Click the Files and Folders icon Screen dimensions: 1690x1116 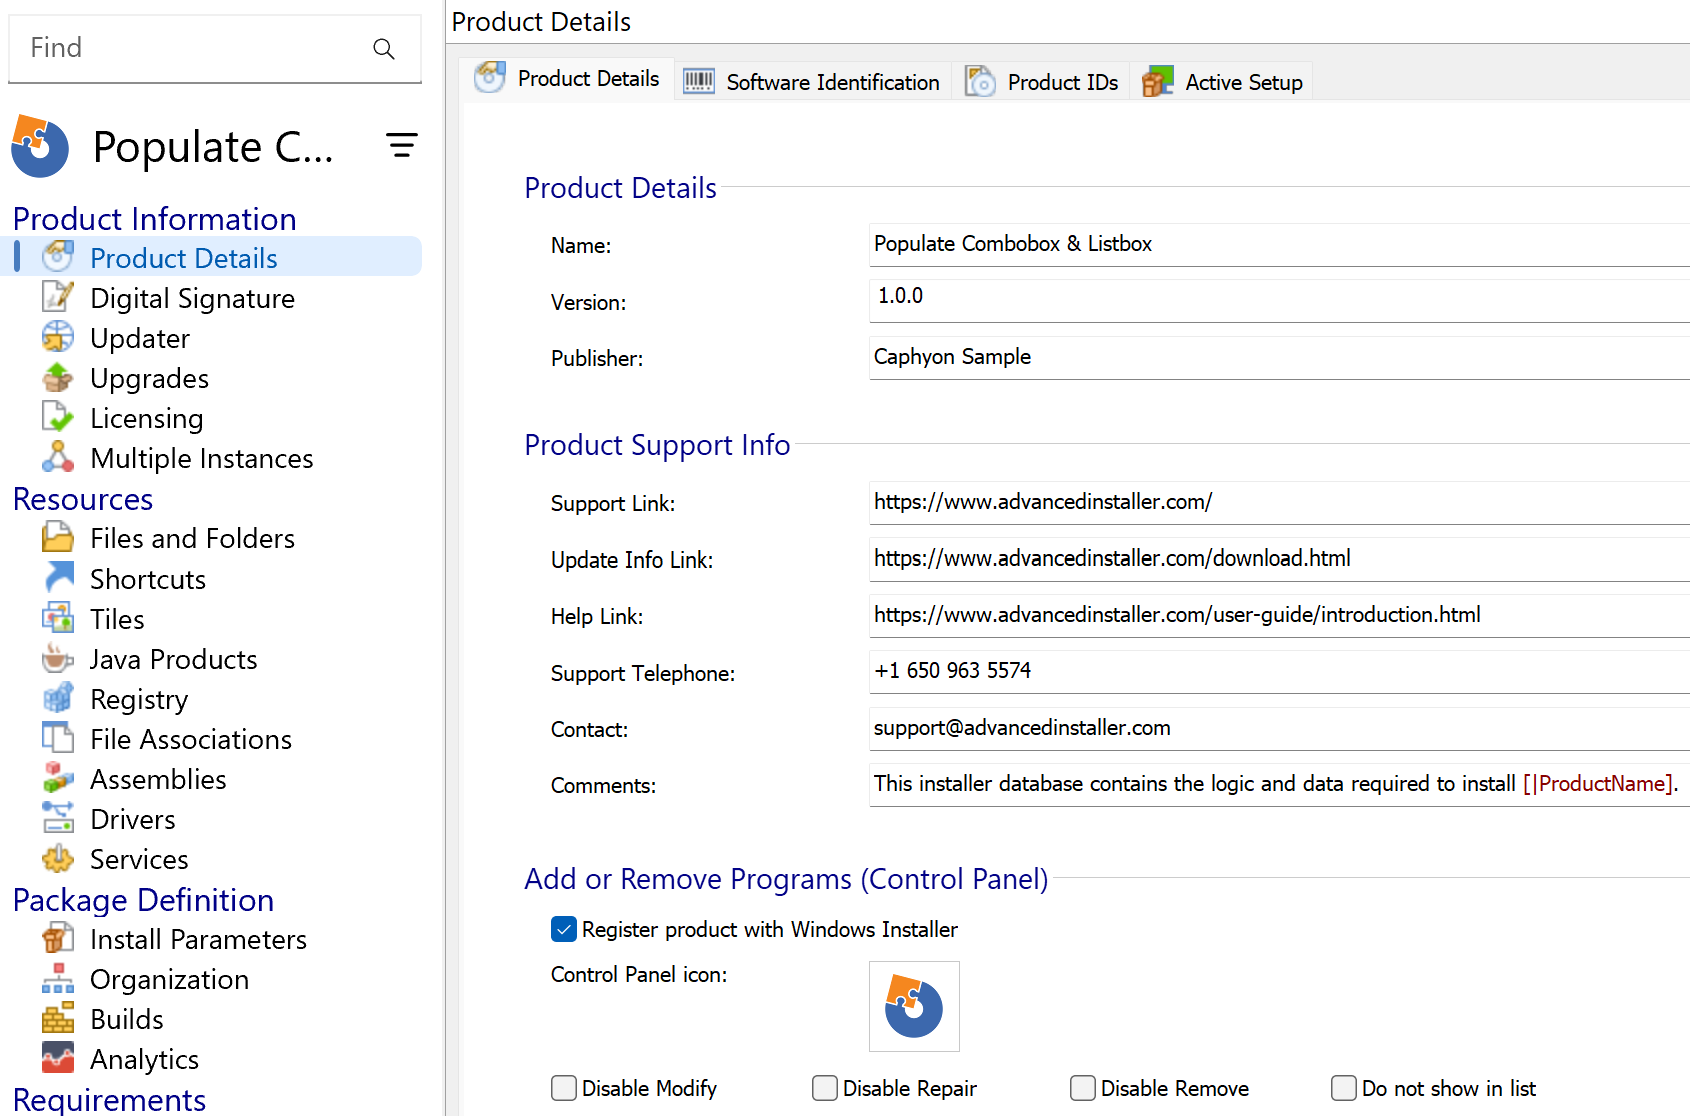(58, 537)
